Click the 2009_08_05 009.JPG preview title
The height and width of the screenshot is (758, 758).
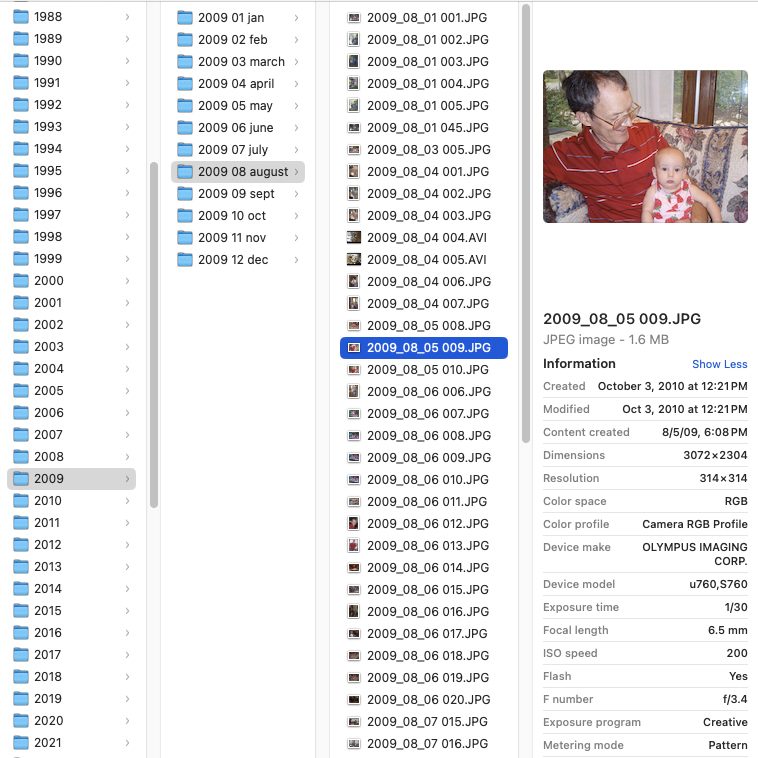click(x=622, y=319)
